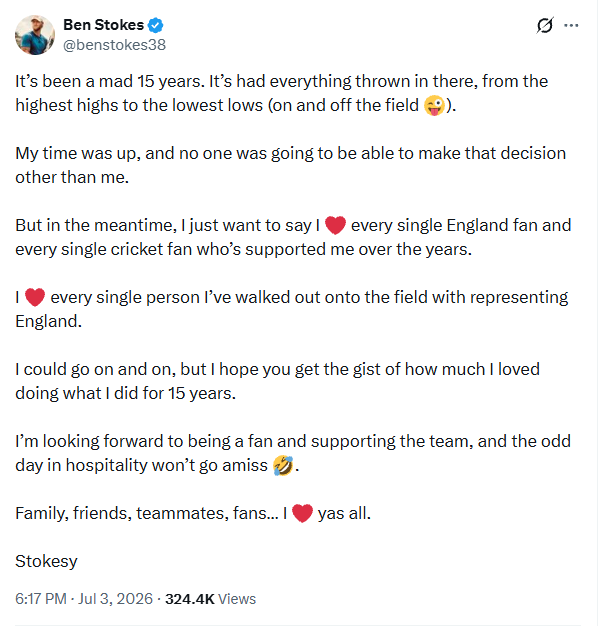Click the 'It's been a mad 15 years' sentence
The width and height of the screenshot is (616, 626).
(110, 81)
